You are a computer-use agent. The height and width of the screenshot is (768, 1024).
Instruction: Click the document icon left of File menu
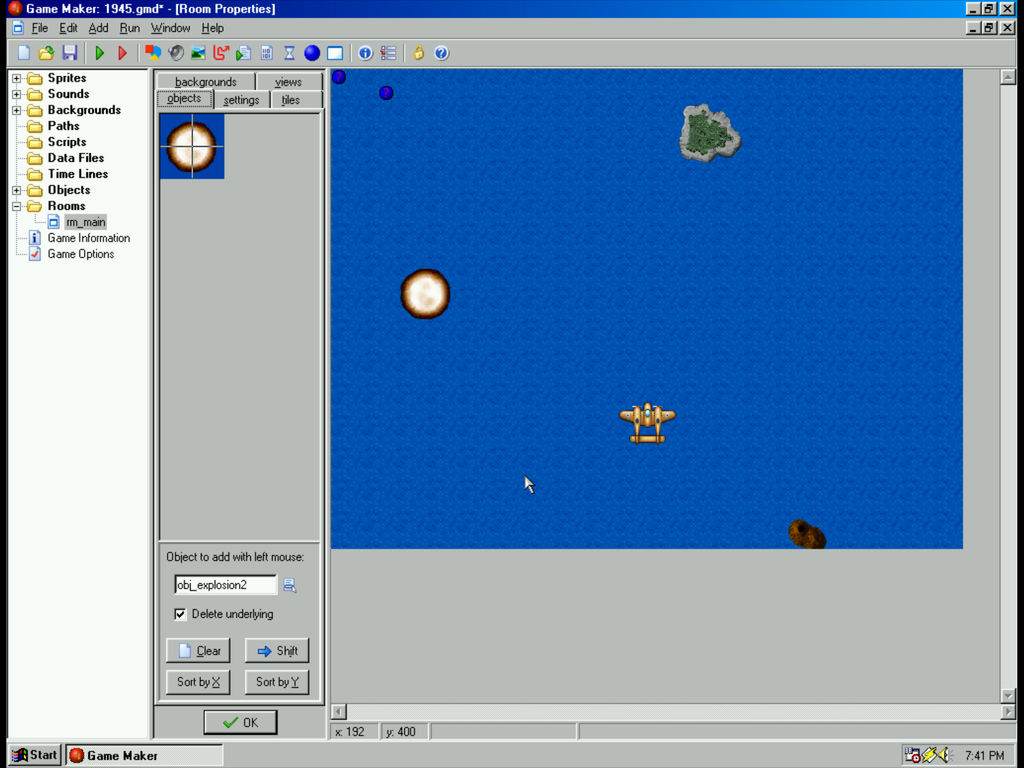(18, 28)
